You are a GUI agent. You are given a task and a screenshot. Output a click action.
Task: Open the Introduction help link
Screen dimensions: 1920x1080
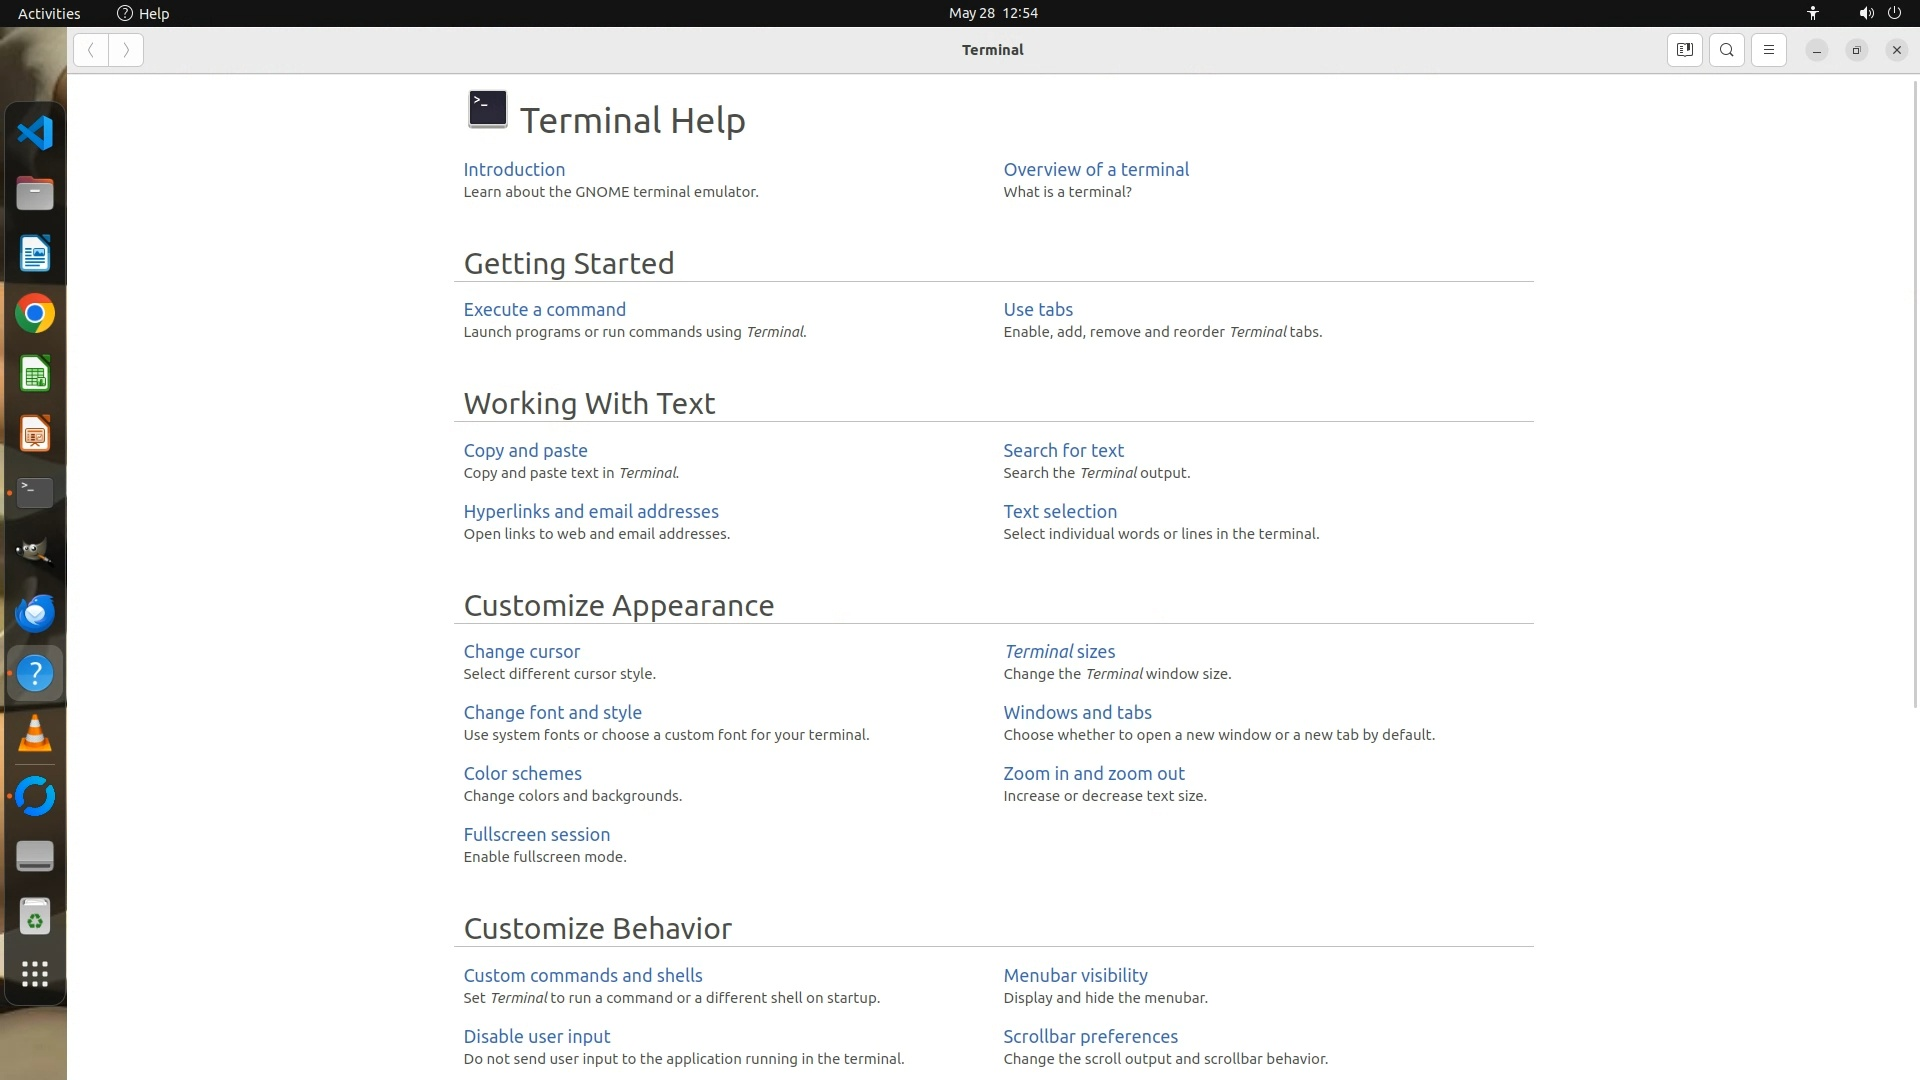[x=514, y=170]
